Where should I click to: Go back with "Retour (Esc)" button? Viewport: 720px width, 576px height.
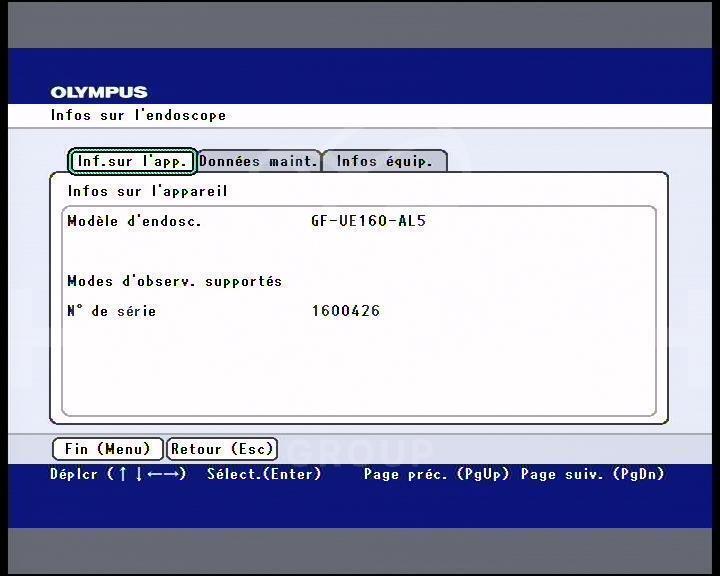(x=222, y=449)
